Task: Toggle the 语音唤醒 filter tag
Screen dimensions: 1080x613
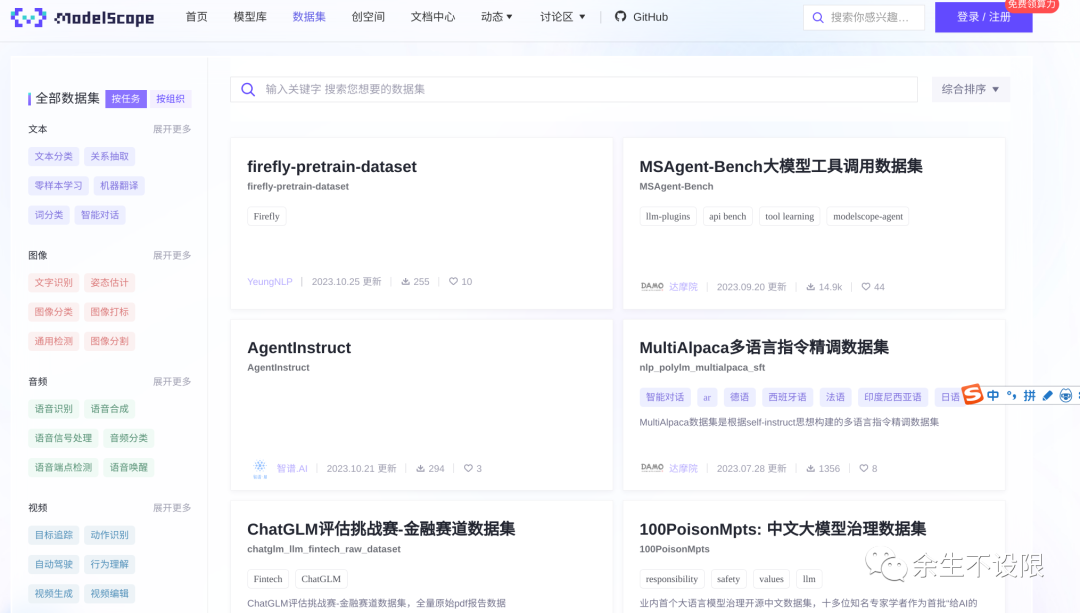Action: (x=129, y=467)
